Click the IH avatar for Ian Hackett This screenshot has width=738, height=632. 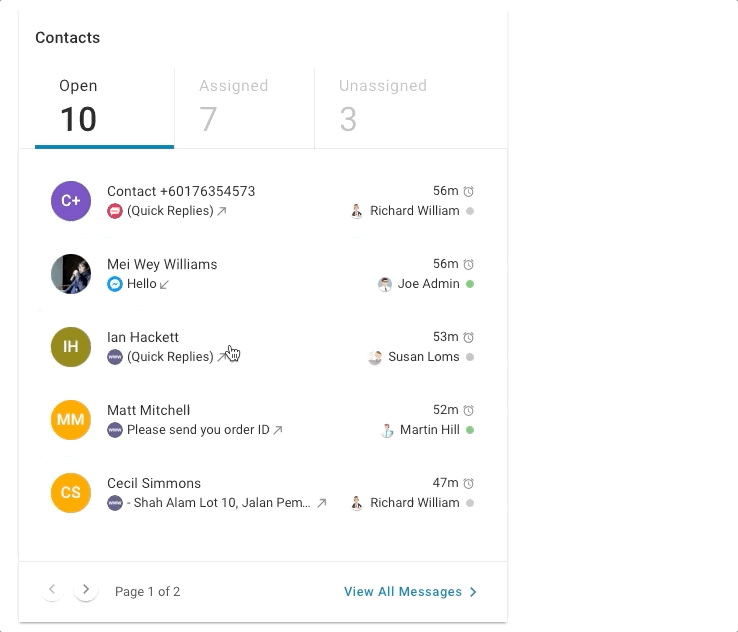point(71,347)
